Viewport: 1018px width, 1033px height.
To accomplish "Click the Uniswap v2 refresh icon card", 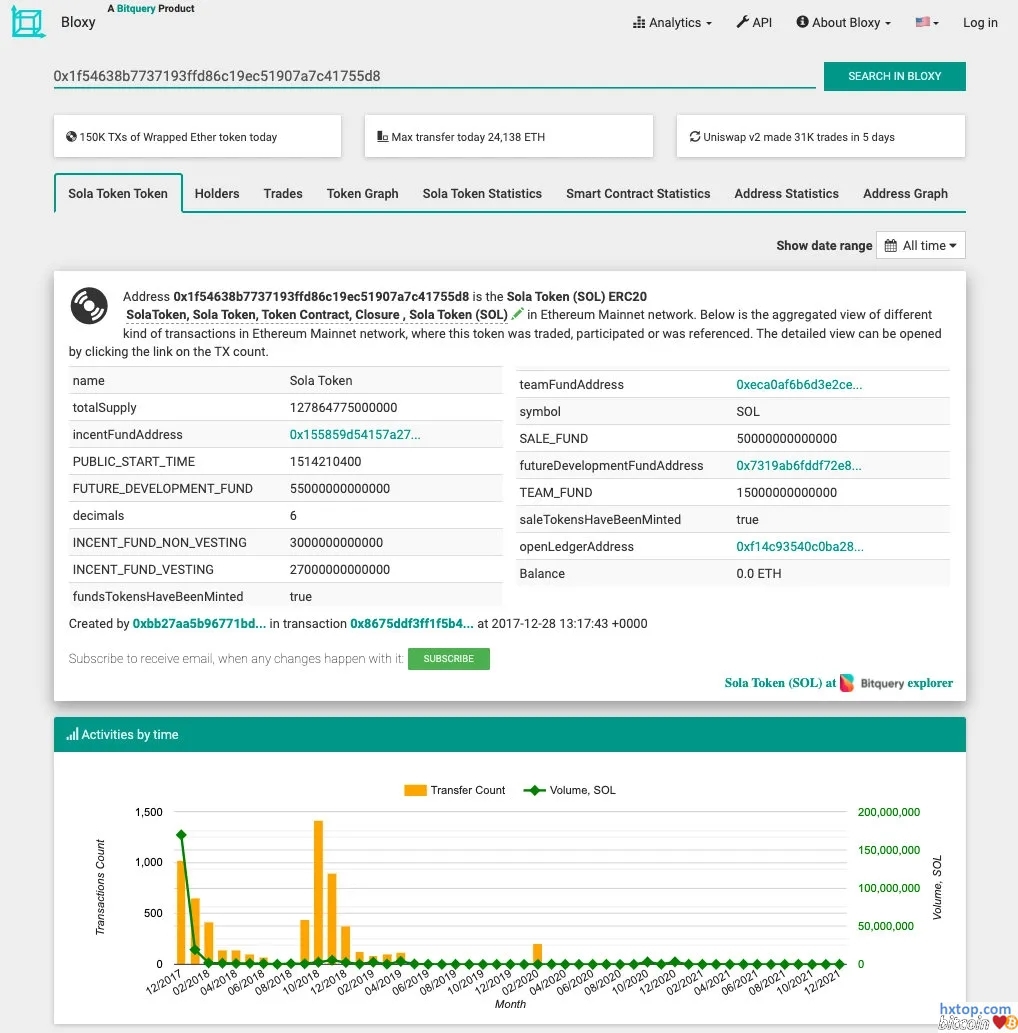I will click(x=695, y=137).
